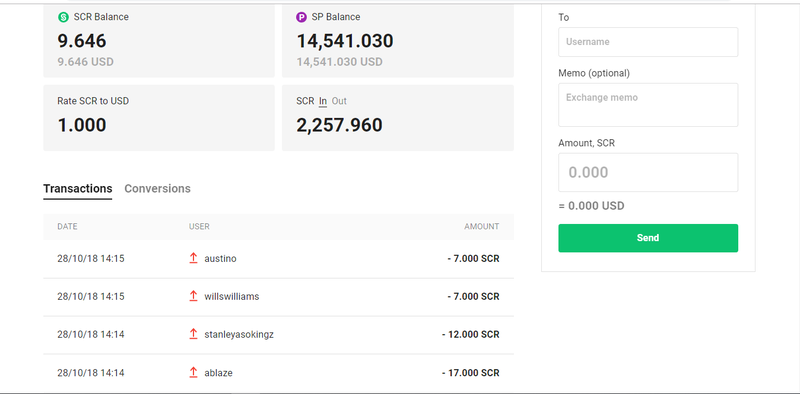Focus the Exchange memo text area
The width and height of the screenshot is (800, 394).
648,105
